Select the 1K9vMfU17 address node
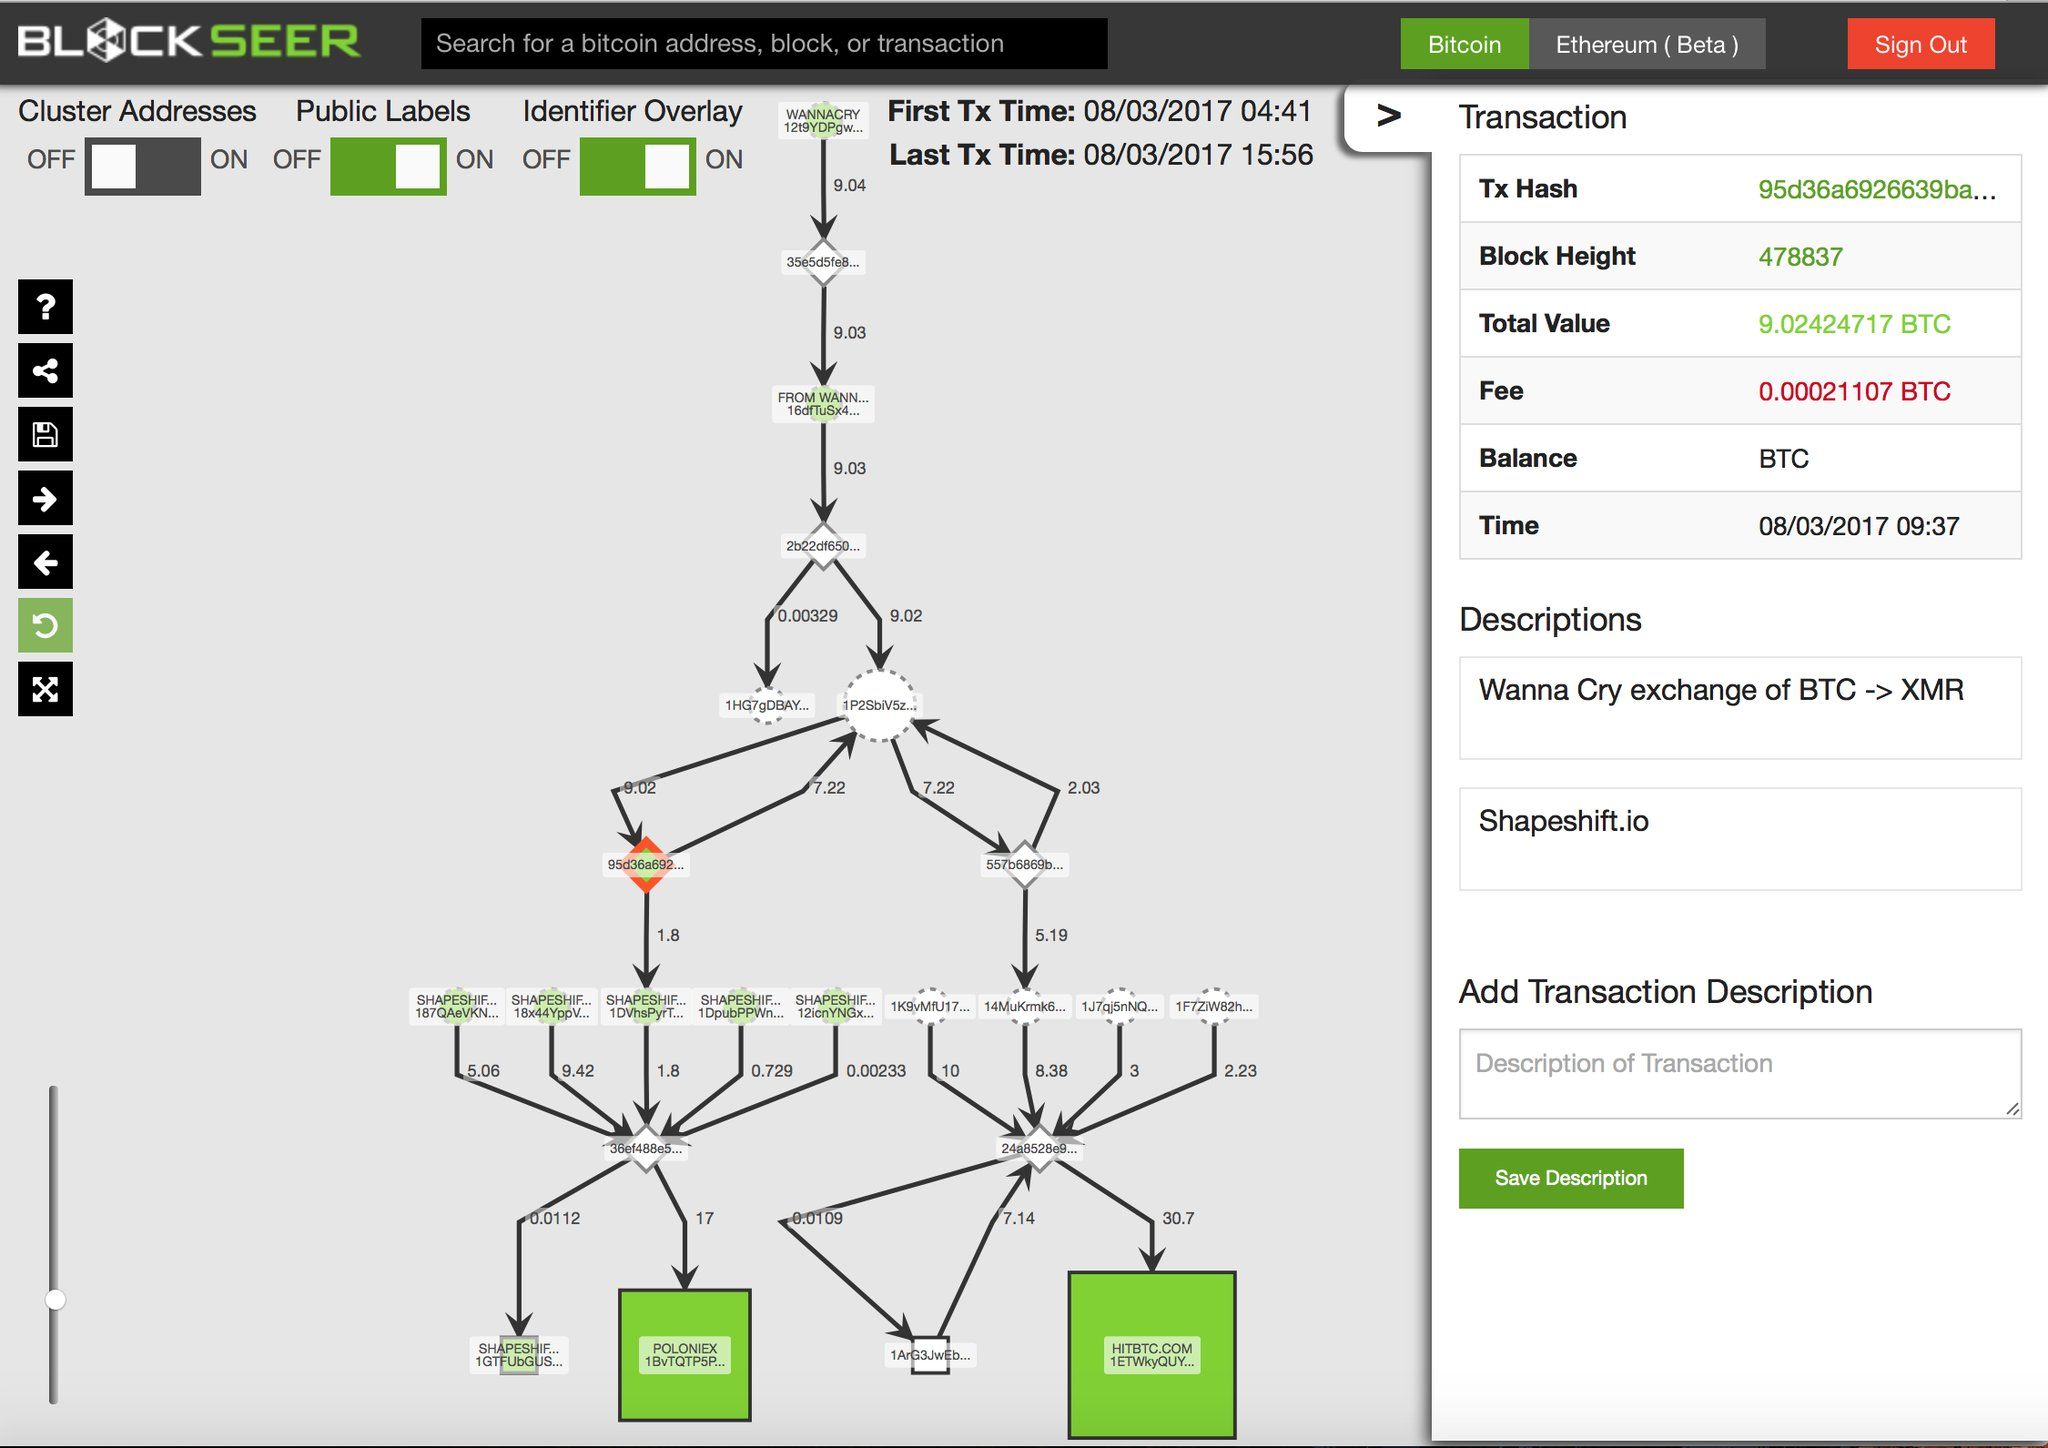The height and width of the screenshot is (1448, 2048). [930, 1006]
